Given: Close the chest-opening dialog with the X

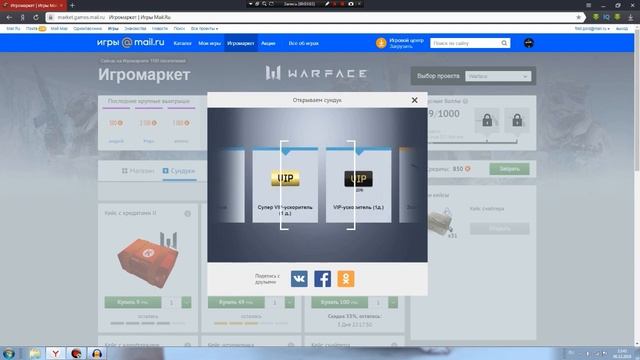Looking at the screenshot, I should click(414, 100).
